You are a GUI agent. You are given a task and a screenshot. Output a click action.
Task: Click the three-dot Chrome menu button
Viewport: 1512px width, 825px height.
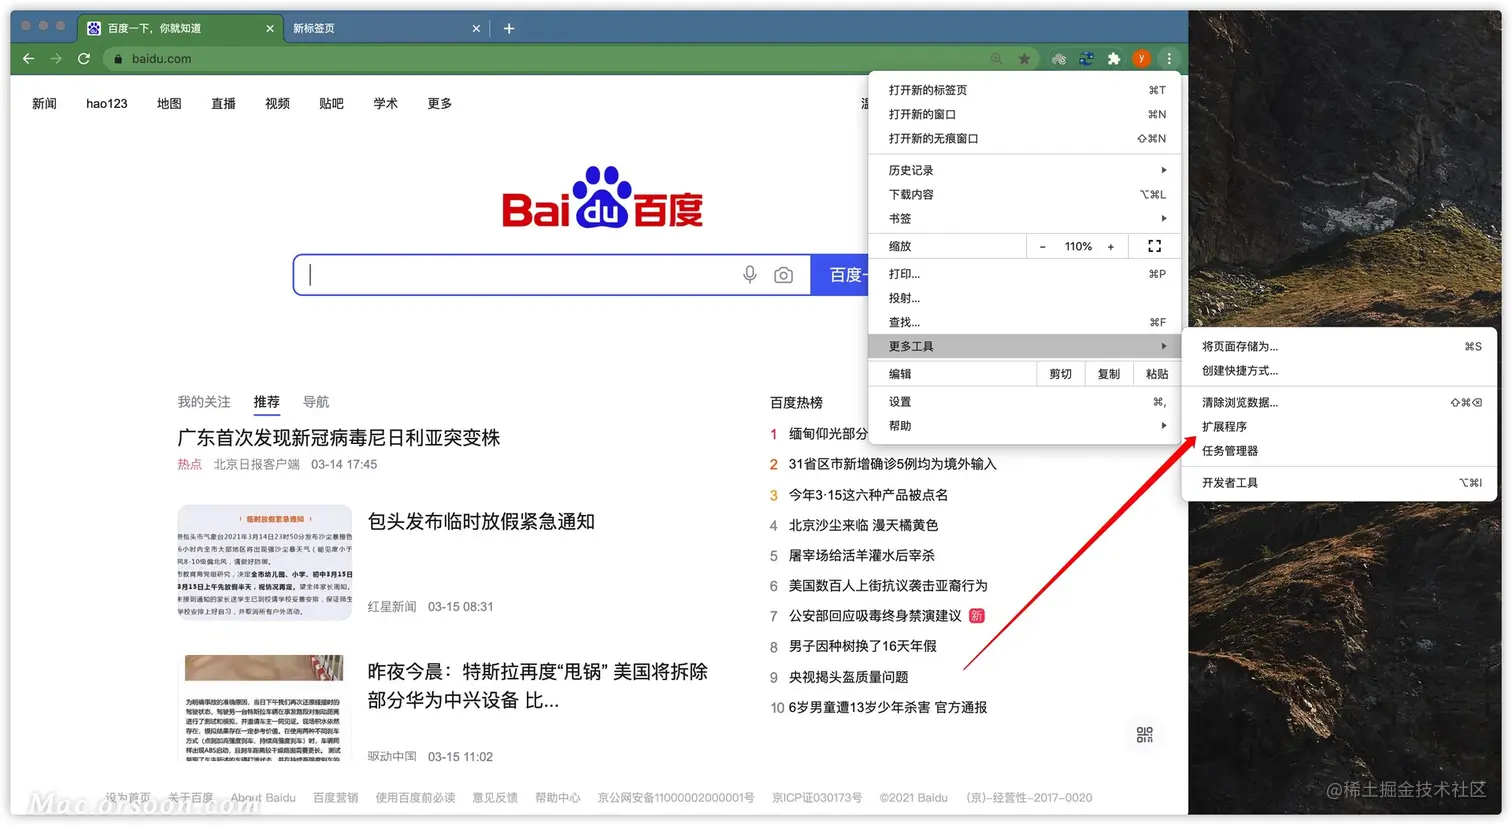coord(1168,59)
